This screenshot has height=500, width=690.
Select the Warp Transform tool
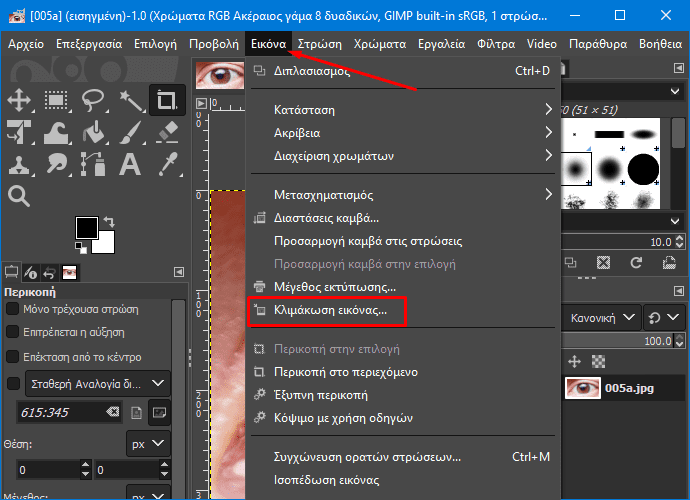point(56,132)
